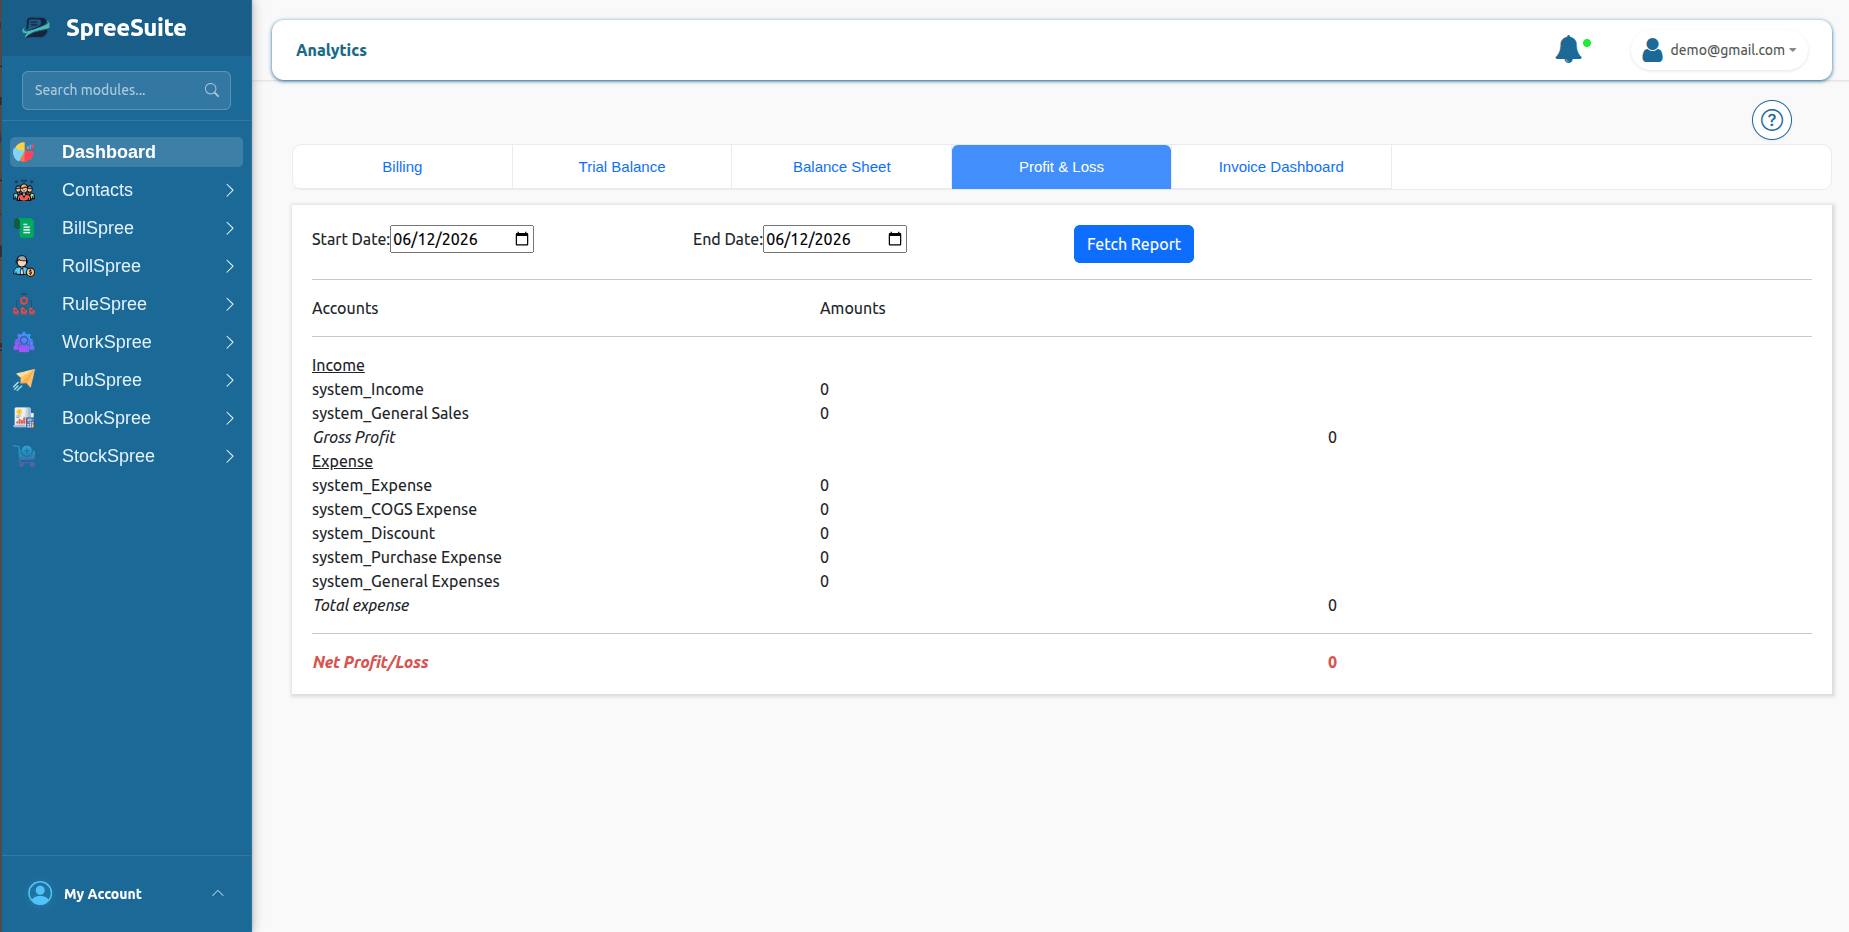Switch to the Trial Balance tab
This screenshot has width=1849, height=932.
(622, 167)
